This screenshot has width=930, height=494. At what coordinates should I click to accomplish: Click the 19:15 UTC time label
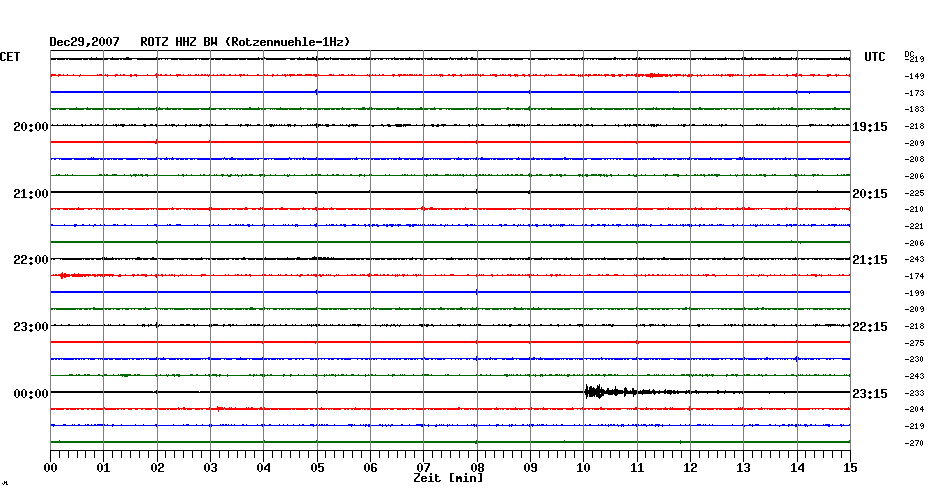pyautogui.click(x=870, y=127)
